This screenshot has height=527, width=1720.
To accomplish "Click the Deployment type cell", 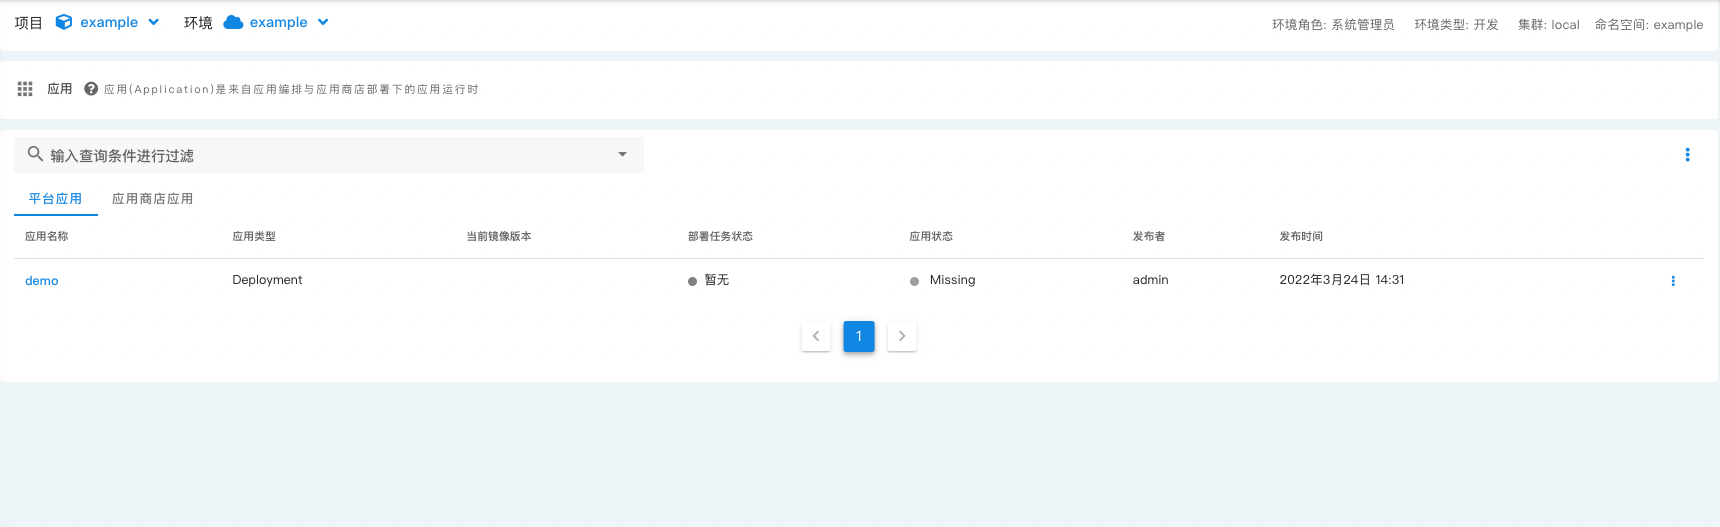I will click(x=267, y=280).
